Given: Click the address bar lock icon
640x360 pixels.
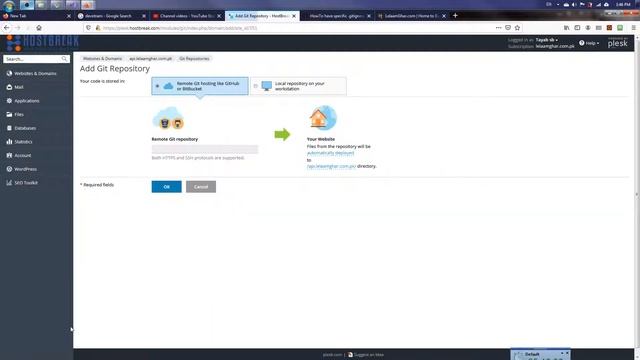Looking at the screenshot, I should coord(98,28).
